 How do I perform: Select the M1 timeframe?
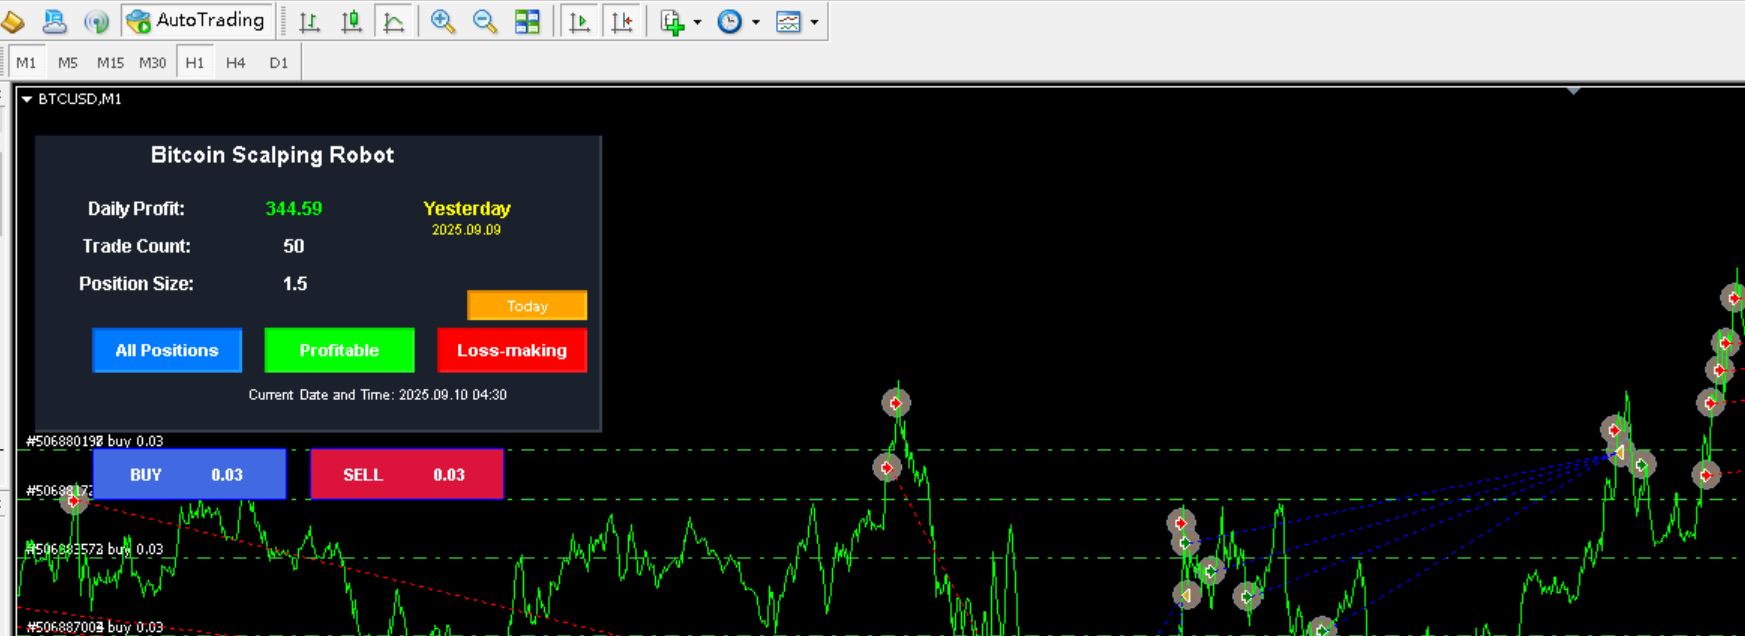click(26, 62)
